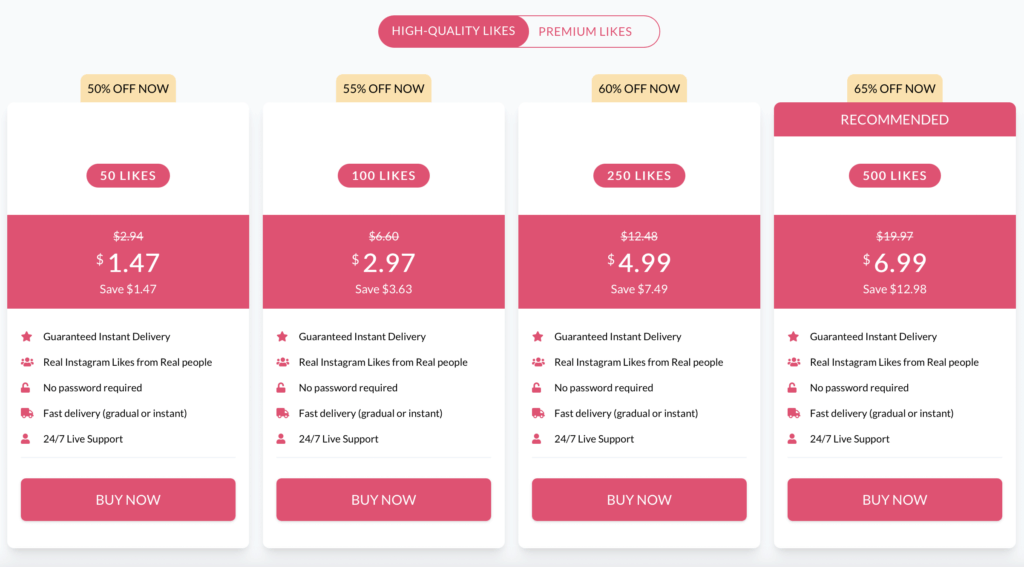
Task: Buy the 250 Likes package now
Action: coord(639,500)
